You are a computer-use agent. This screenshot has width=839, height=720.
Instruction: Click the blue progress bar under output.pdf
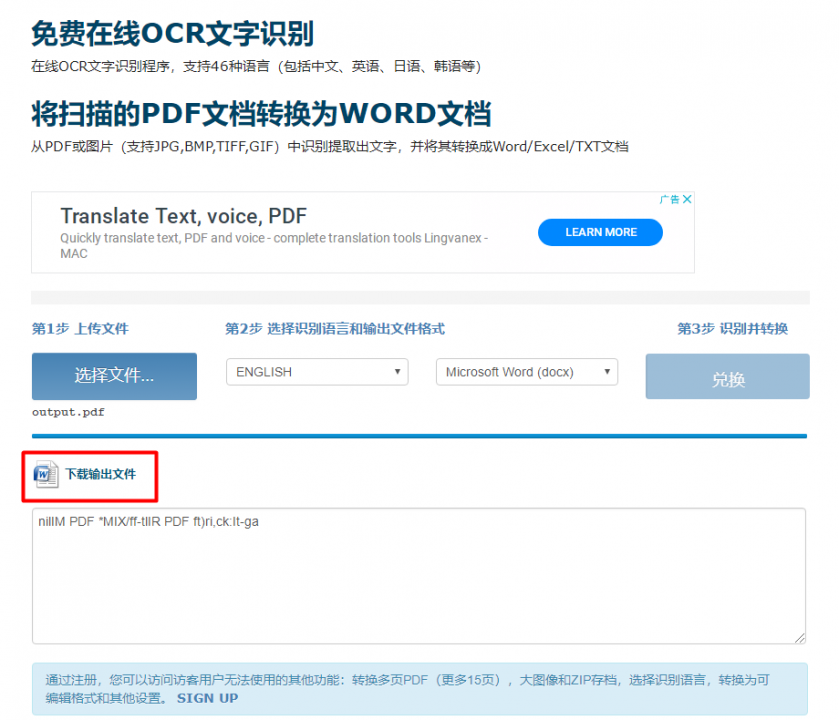coord(420,436)
